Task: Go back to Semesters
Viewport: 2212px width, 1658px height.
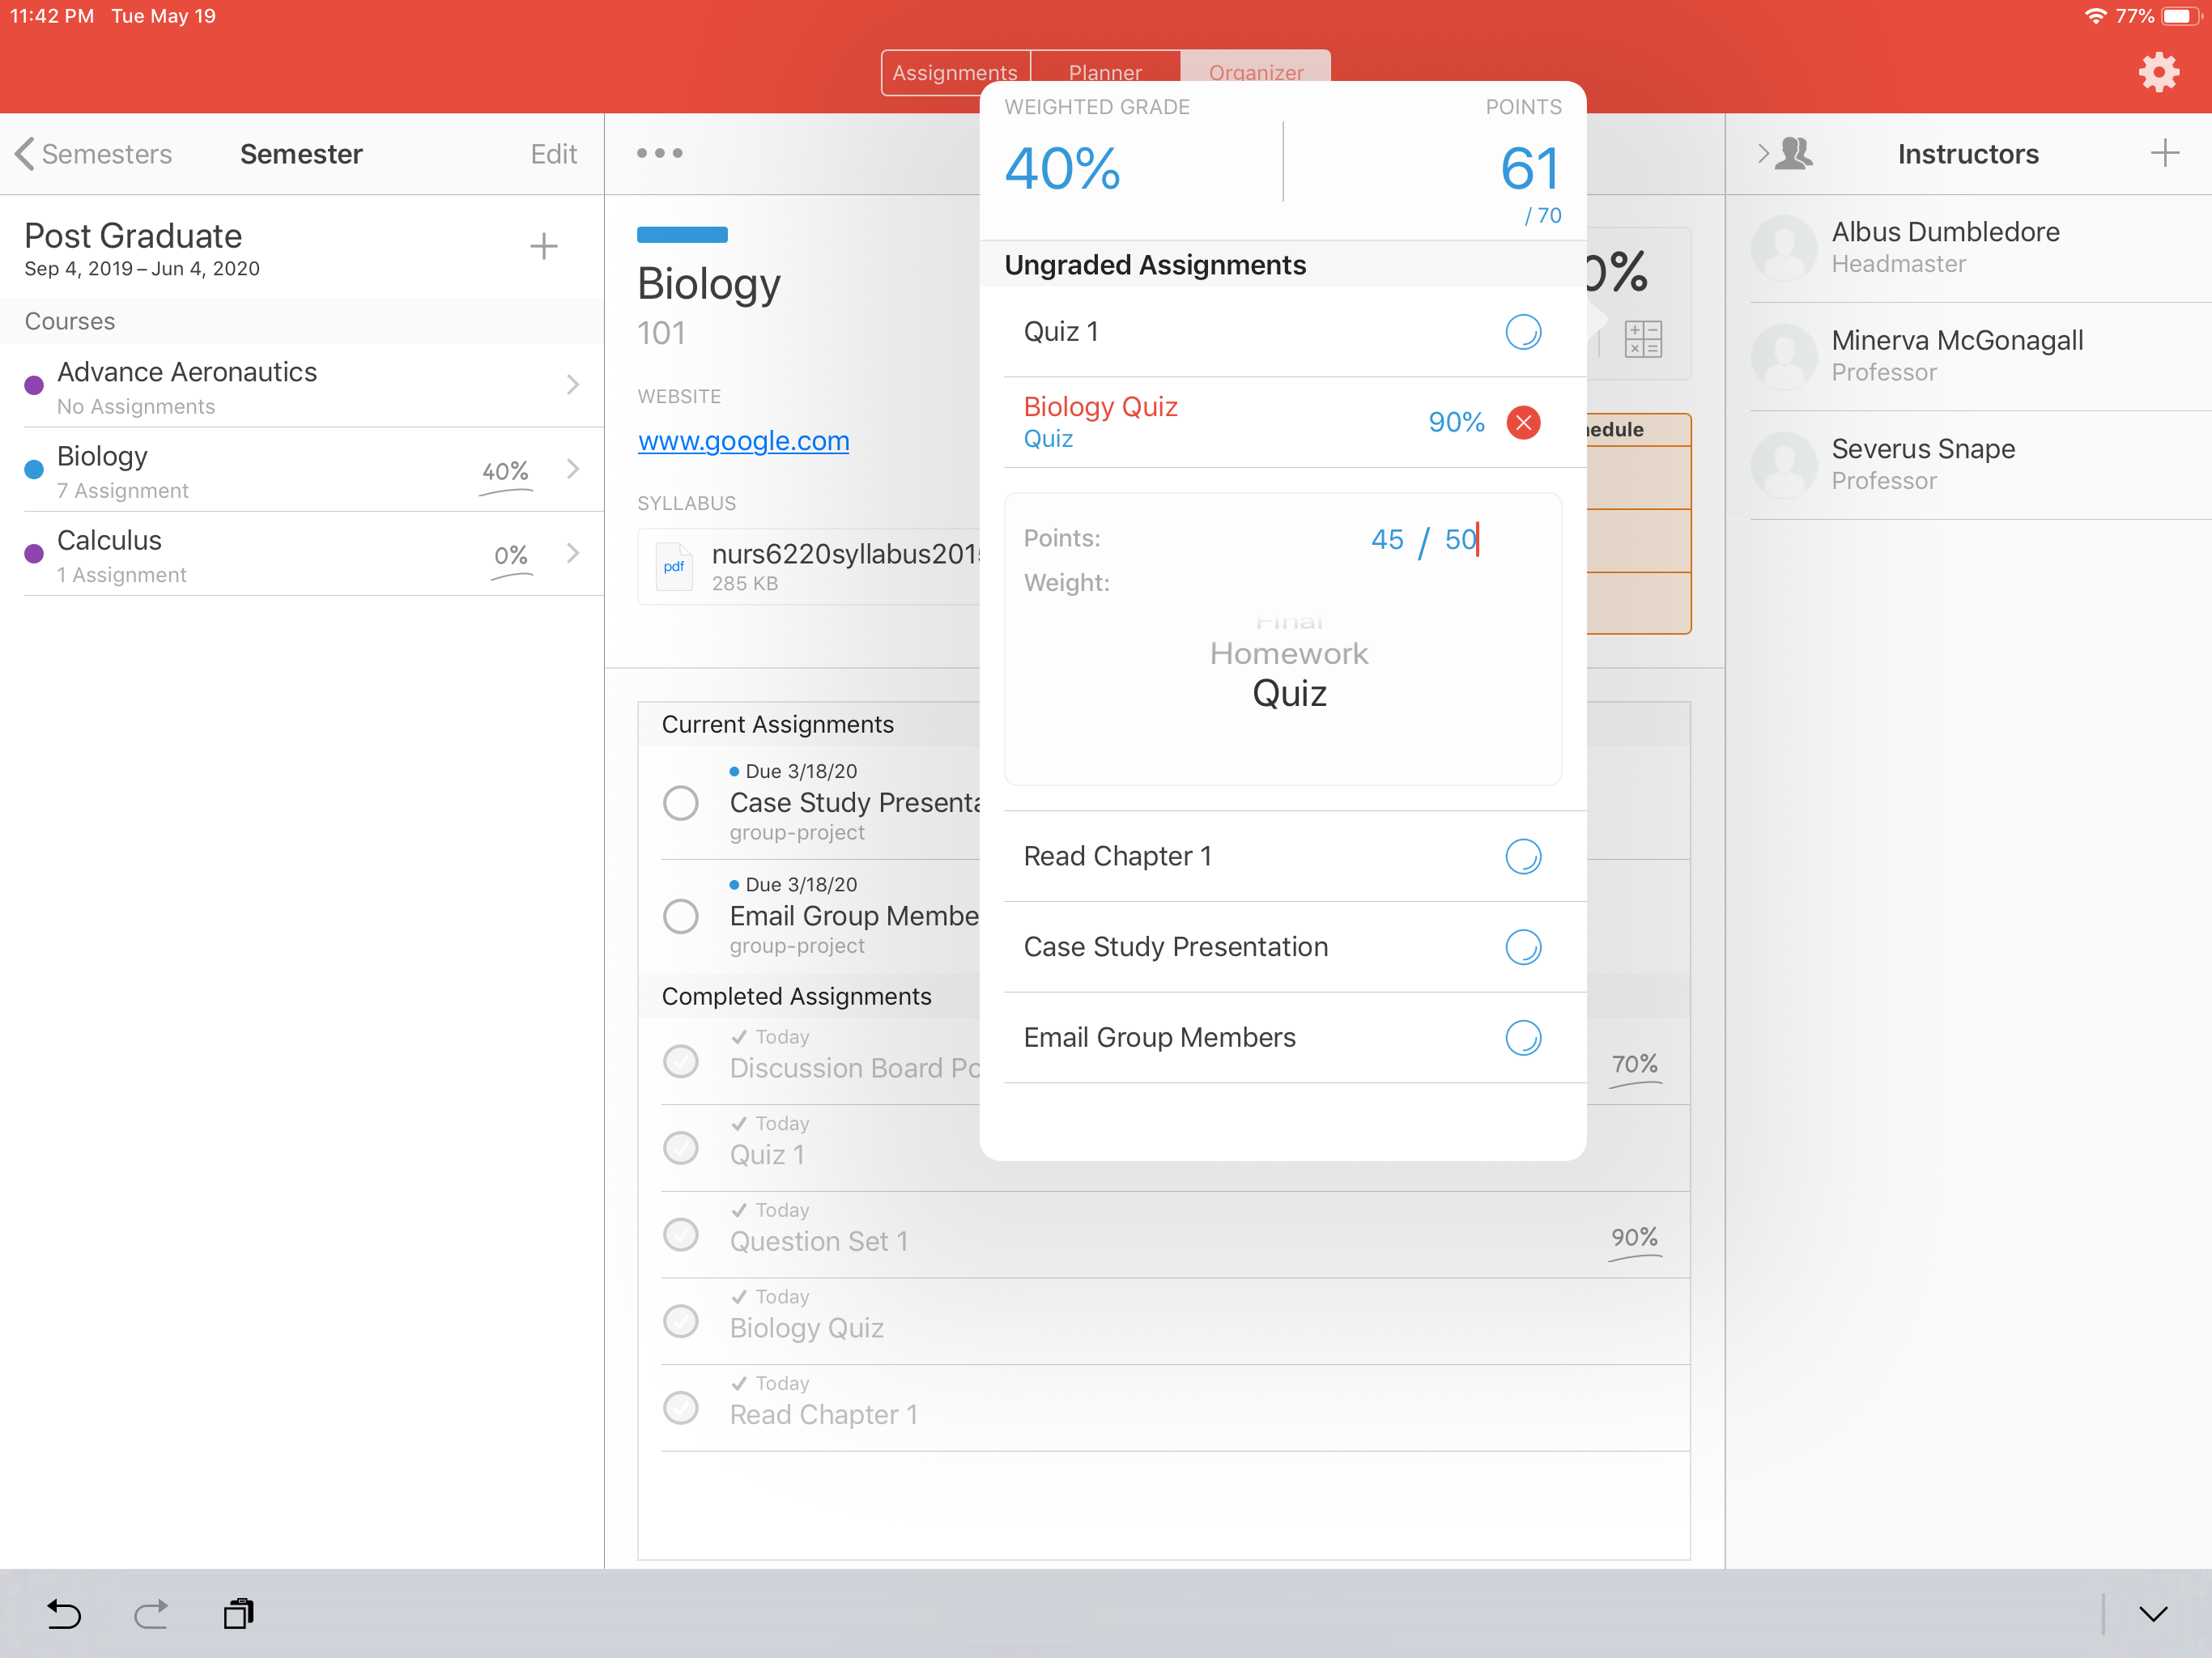Action: click(94, 154)
